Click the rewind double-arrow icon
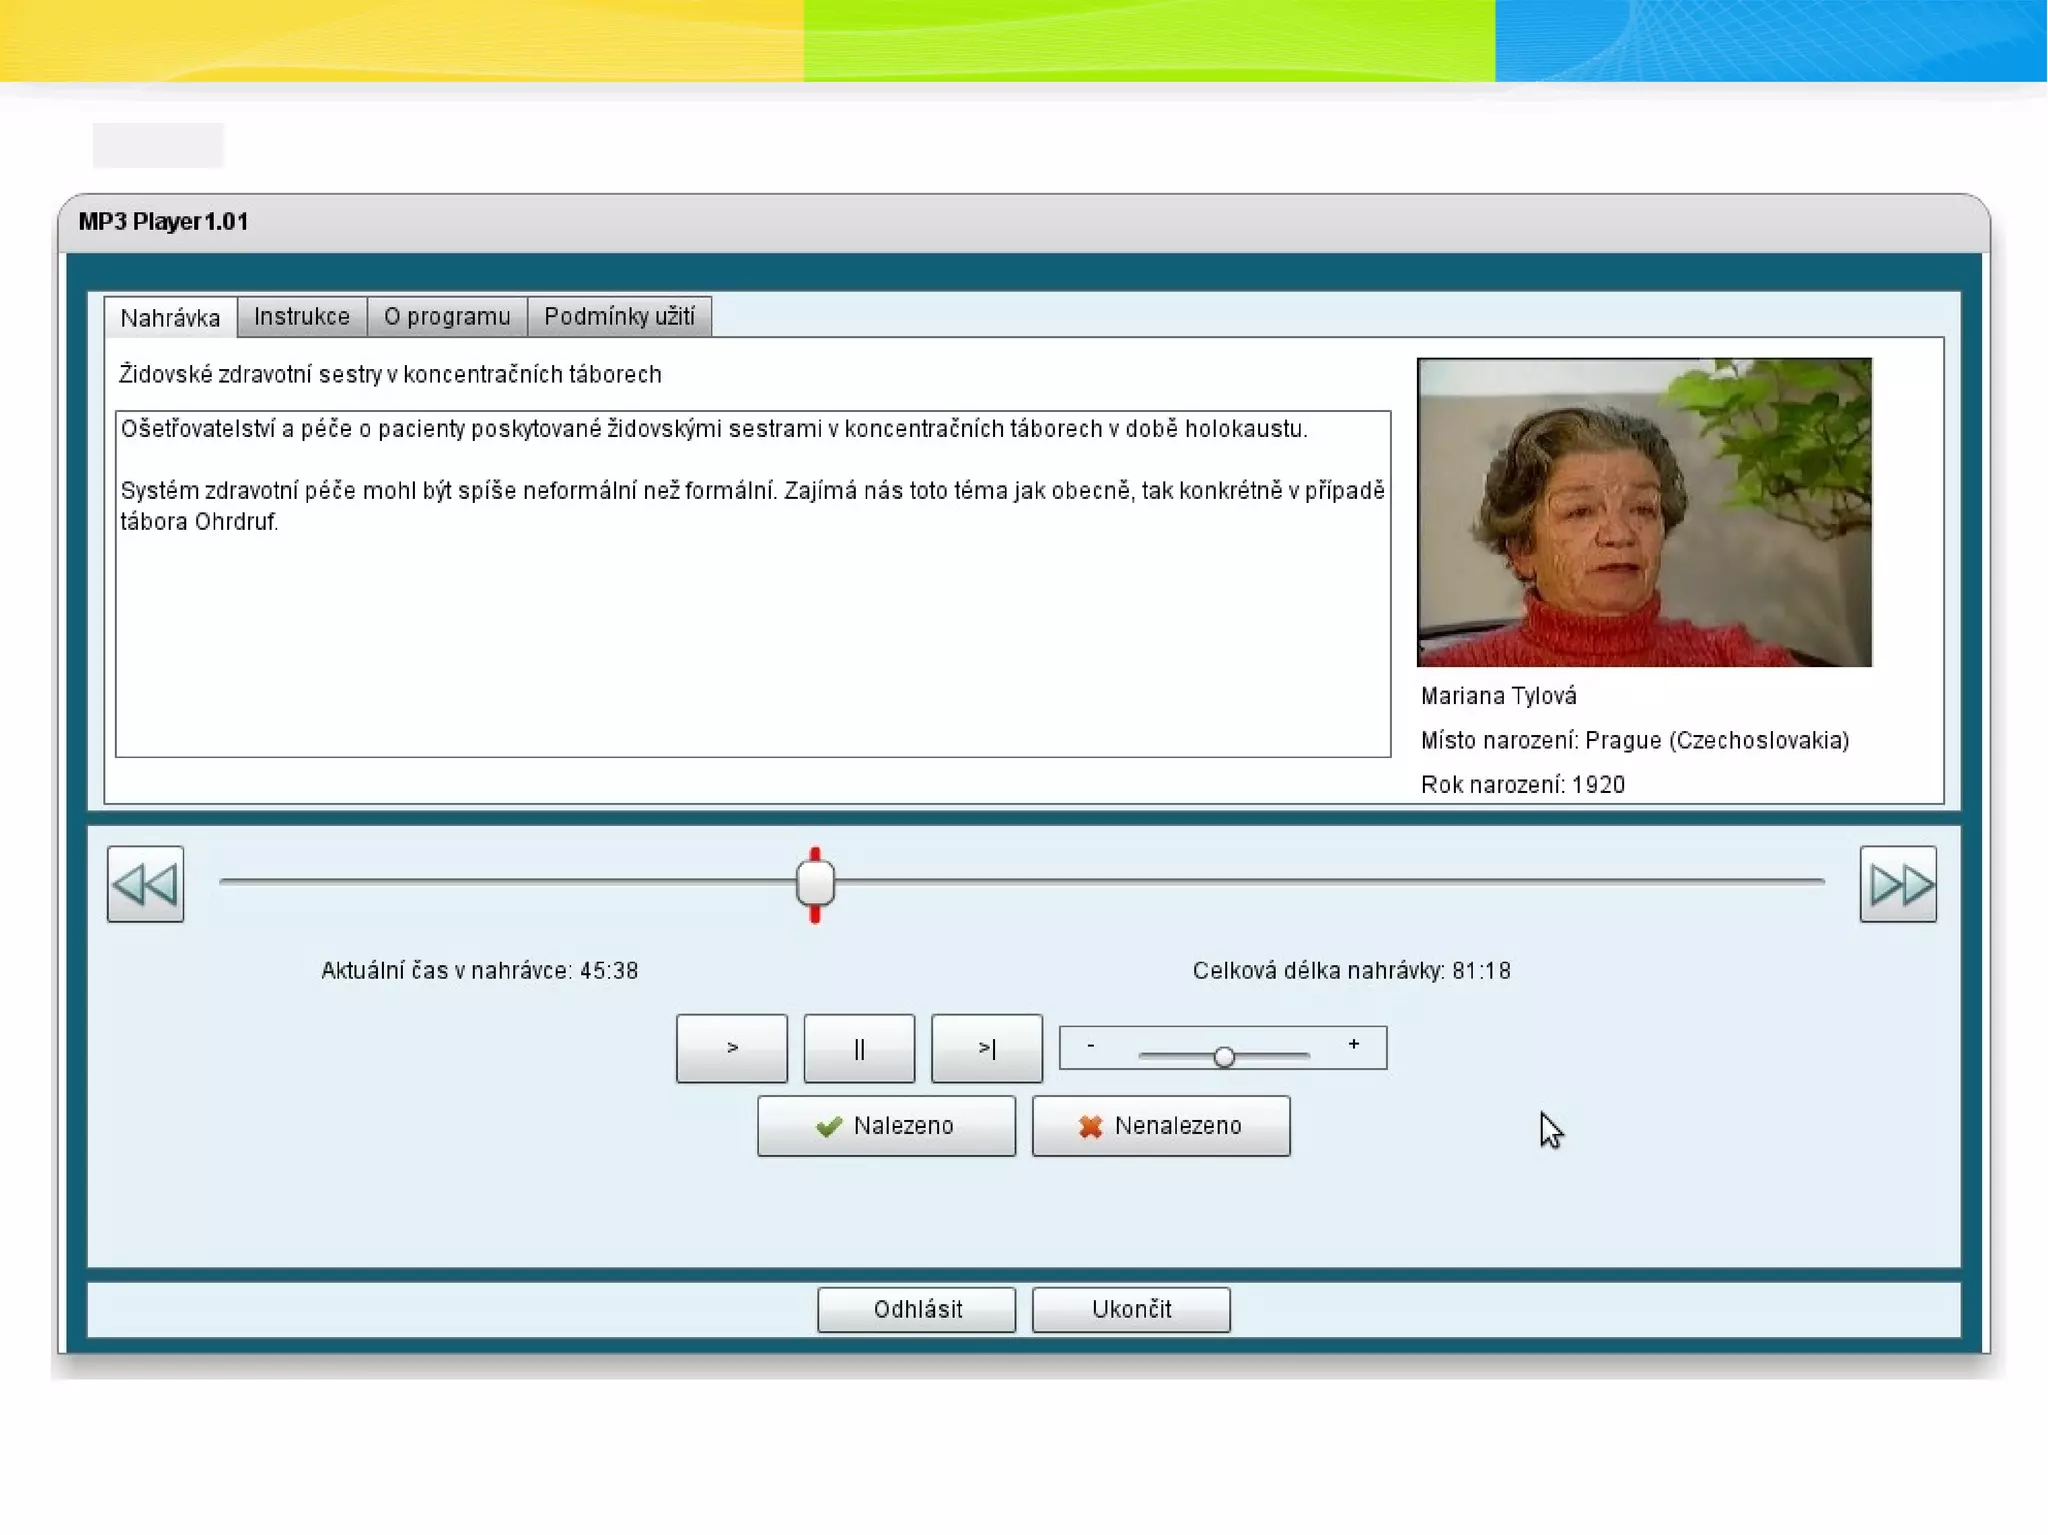Viewport: 2048px width, 1535px height. (145, 884)
